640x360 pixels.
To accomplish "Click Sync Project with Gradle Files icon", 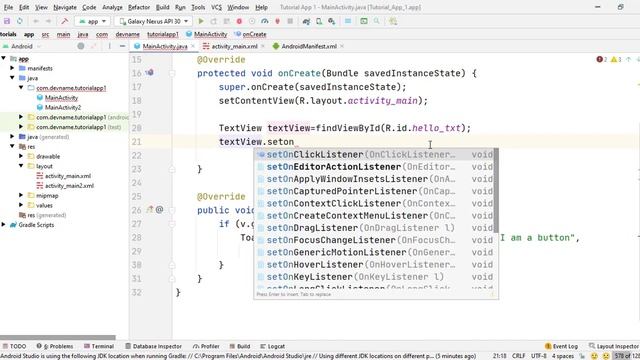I will 306,21.
